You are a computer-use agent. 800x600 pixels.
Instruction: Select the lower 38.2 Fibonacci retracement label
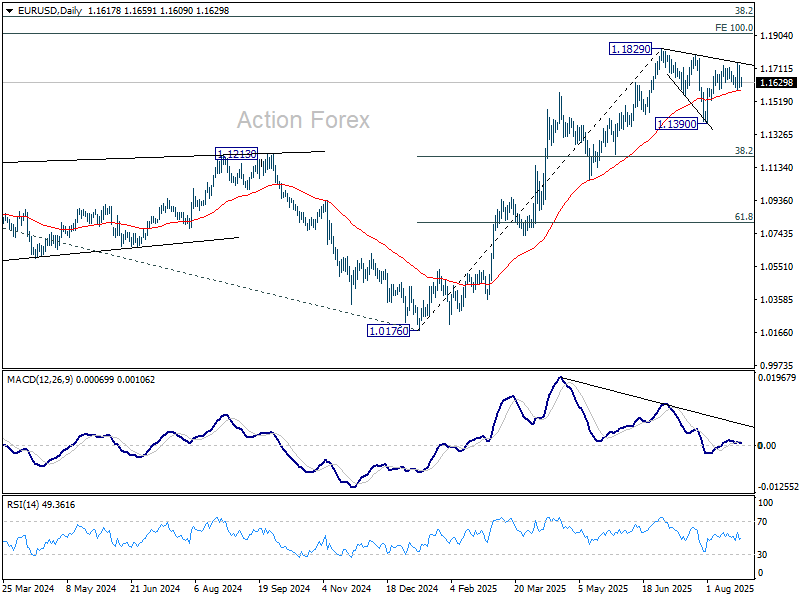click(x=743, y=151)
